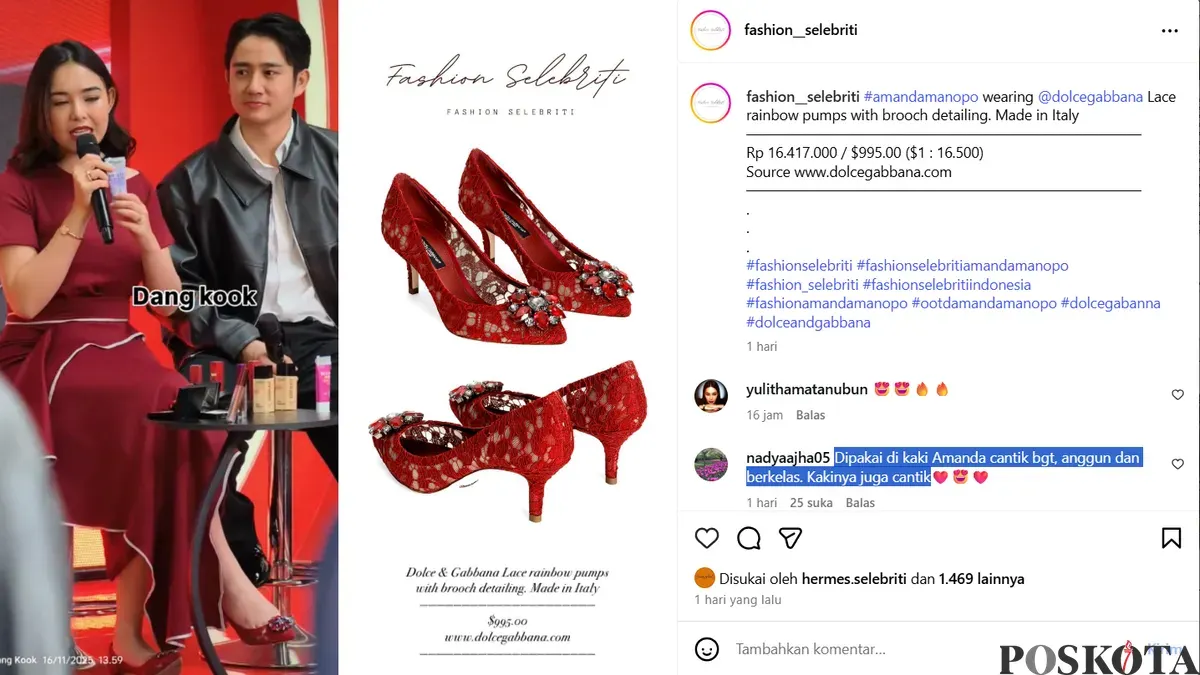Image resolution: width=1200 pixels, height=675 pixels.
Task: Open yulithamatanubun's avatar
Action: click(711, 396)
